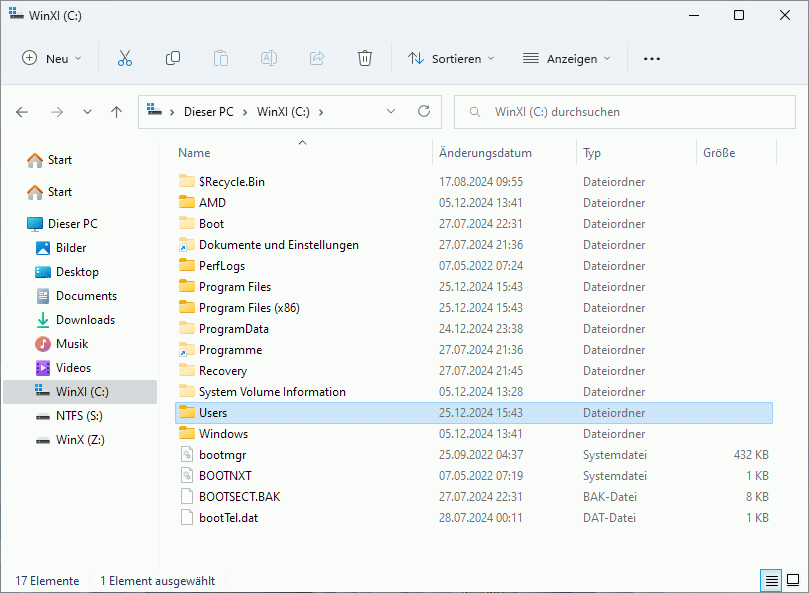
Task: Click the $Recycle.Bin folder icon
Action: (x=187, y=181)
